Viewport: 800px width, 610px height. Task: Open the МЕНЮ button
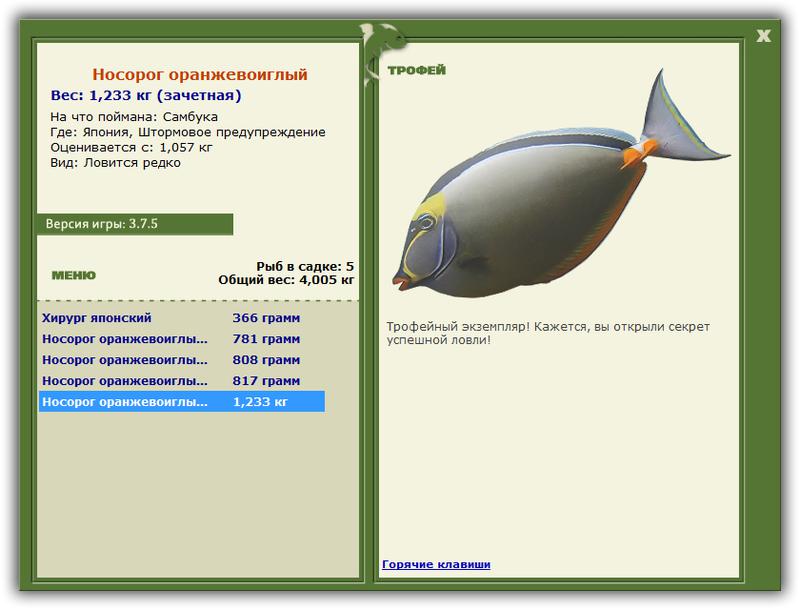coord(73,275)
